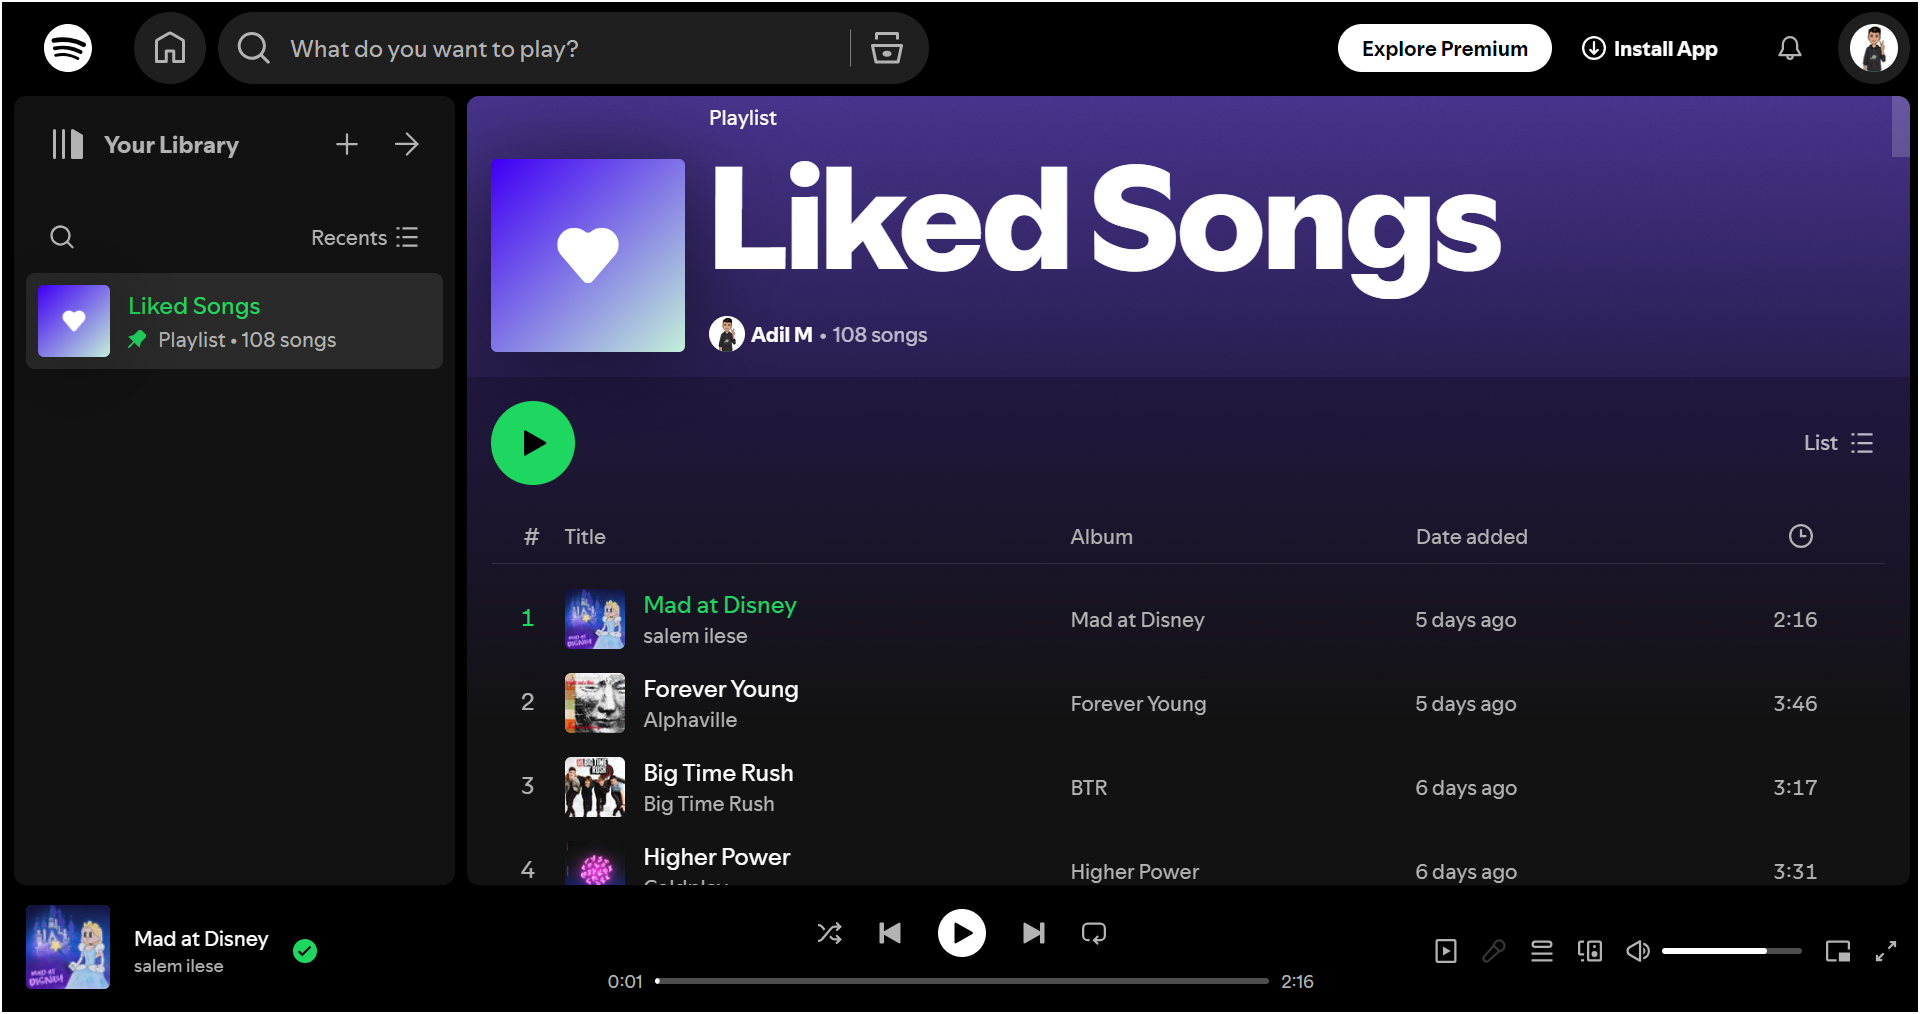This screenshot has height=1014, width=1920.
Task: Open miniplayer icon
Action: click(1838, 951)
